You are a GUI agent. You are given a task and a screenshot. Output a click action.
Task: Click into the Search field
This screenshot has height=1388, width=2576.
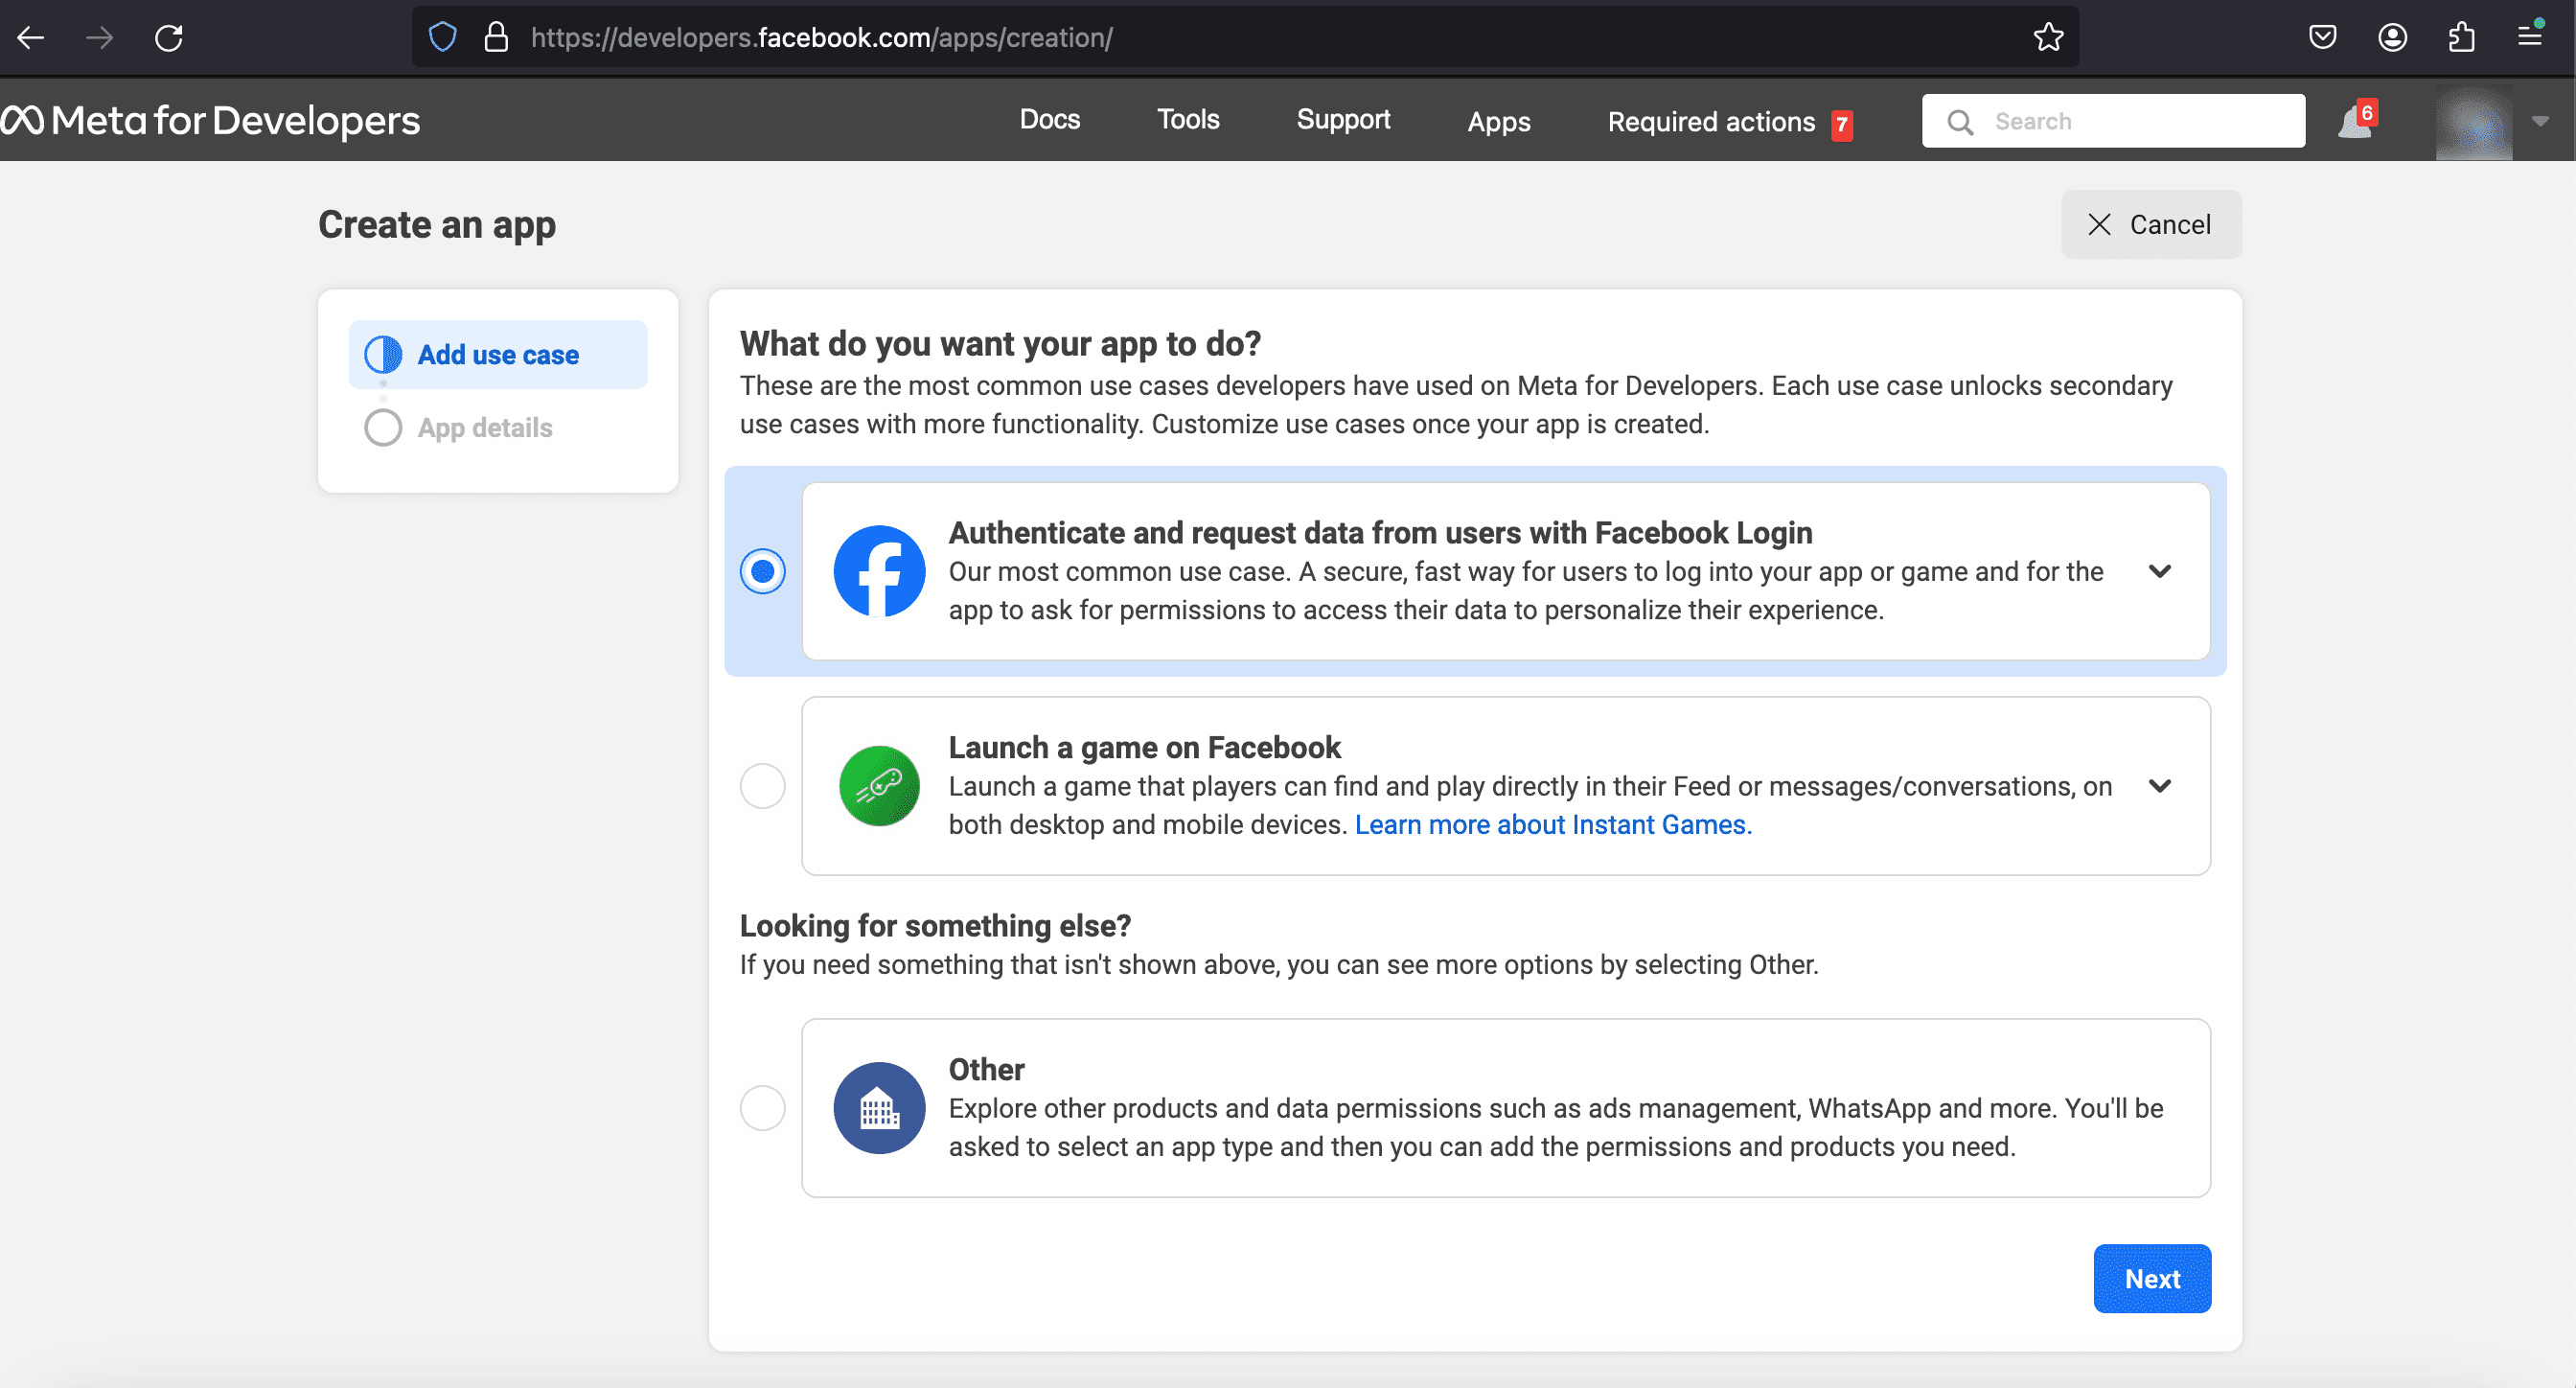(x=2130, y=121)
